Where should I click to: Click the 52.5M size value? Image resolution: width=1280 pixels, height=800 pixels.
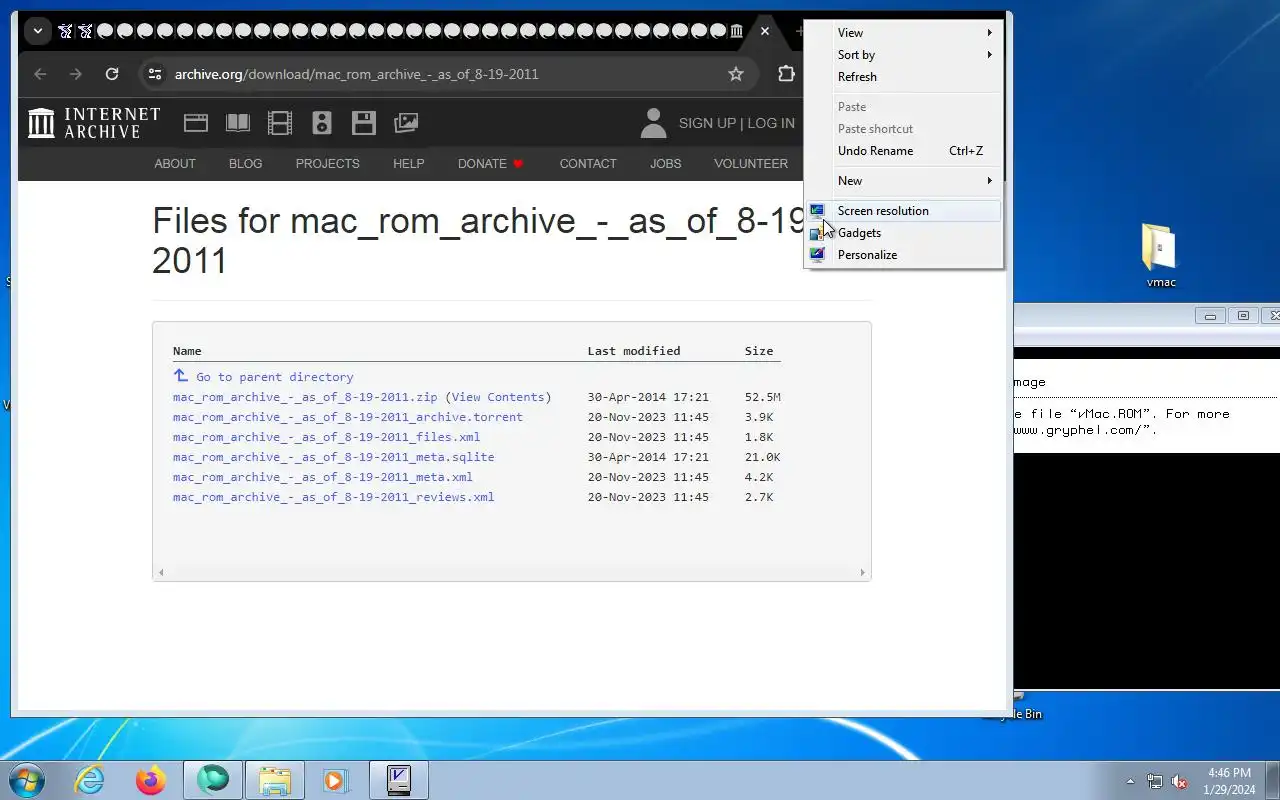762,397
